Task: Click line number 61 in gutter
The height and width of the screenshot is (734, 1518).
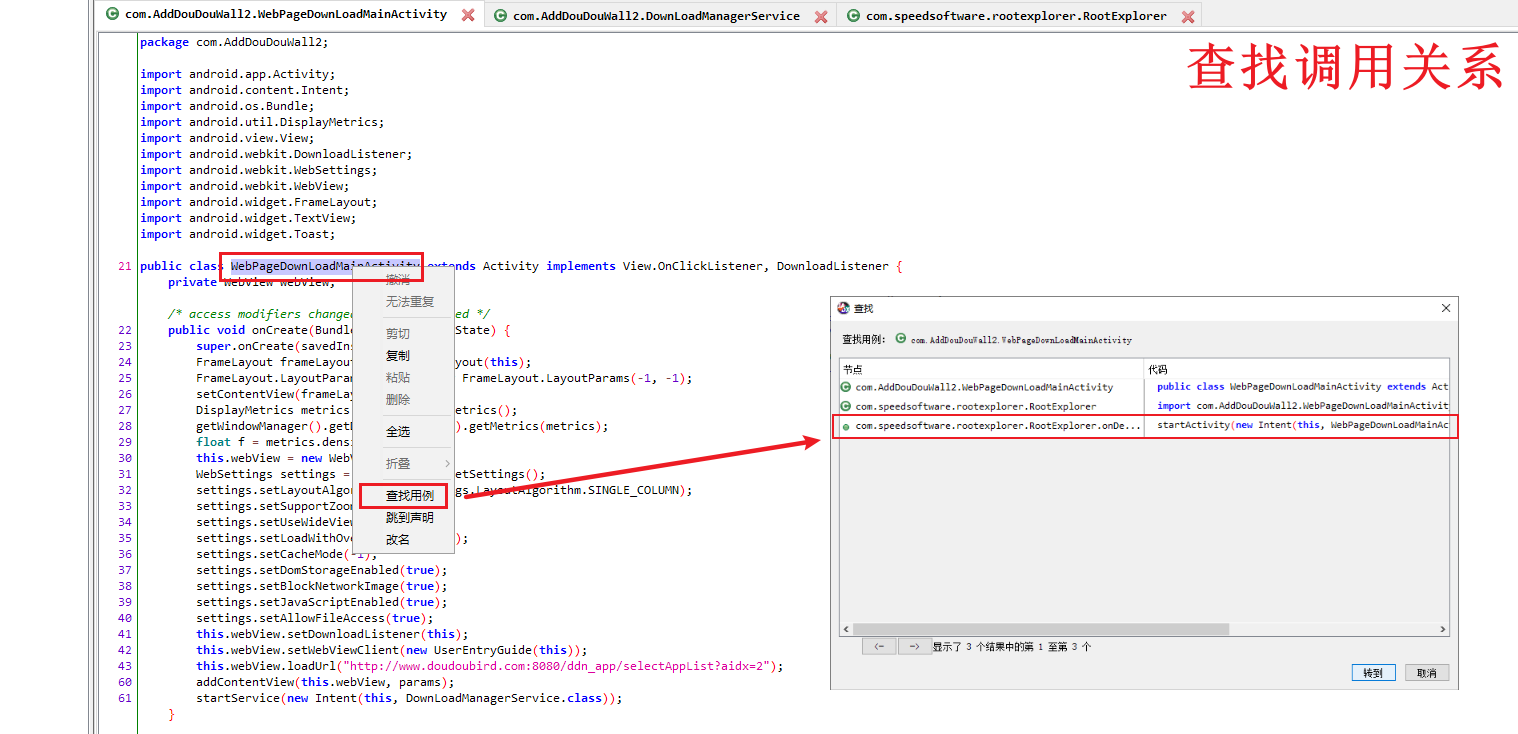Action: tap(124, 698)
